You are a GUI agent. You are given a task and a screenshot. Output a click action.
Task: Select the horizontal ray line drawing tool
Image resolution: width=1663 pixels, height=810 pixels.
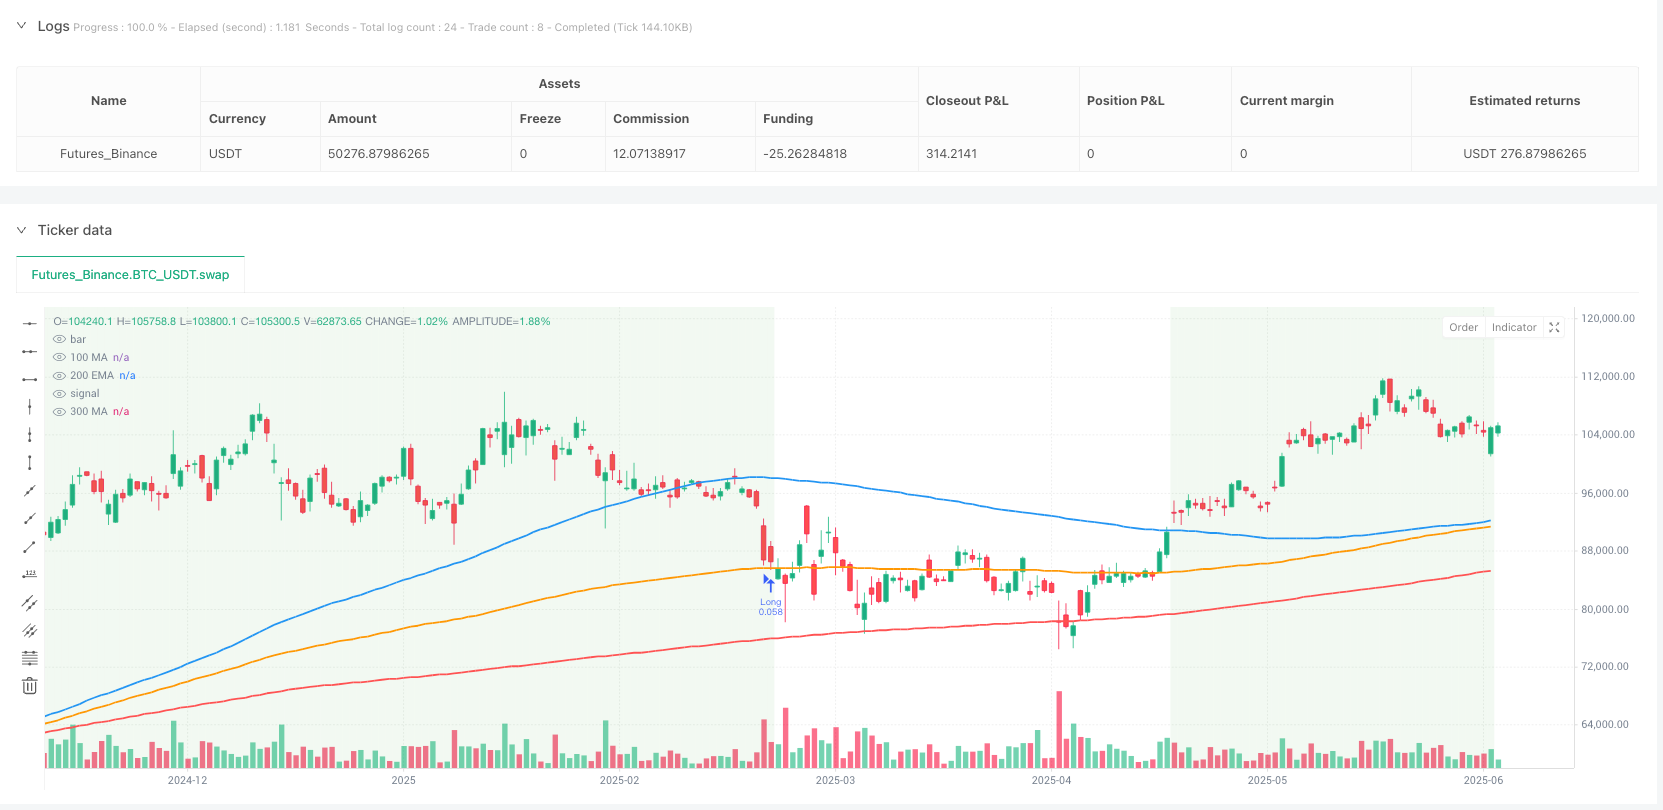coord(30,351)
